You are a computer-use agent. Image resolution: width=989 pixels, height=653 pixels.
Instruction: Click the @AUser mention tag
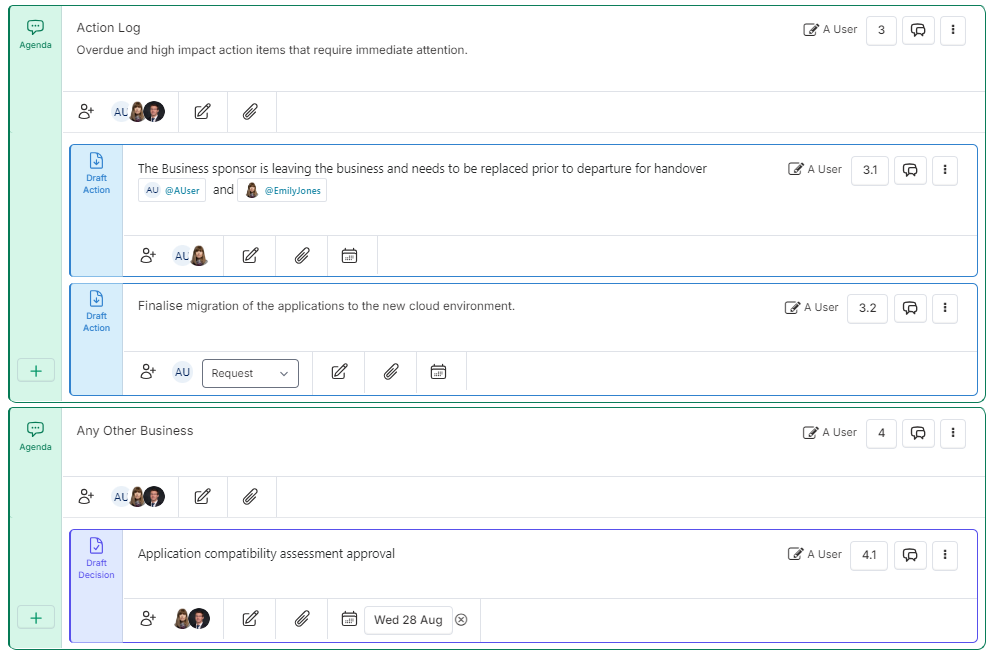click(172, 190)
